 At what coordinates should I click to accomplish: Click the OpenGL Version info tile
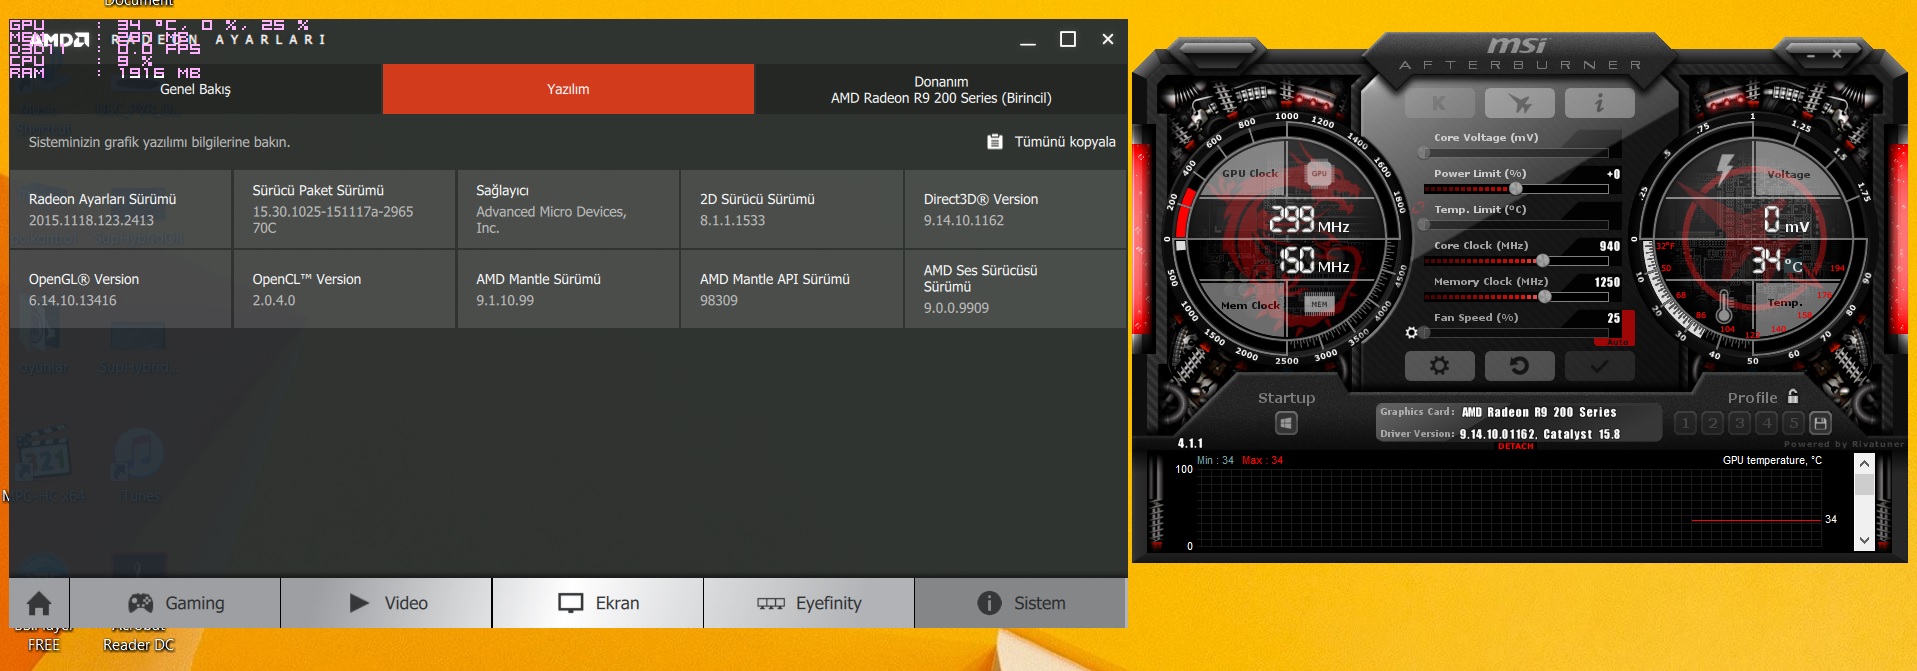pos(120,289)
